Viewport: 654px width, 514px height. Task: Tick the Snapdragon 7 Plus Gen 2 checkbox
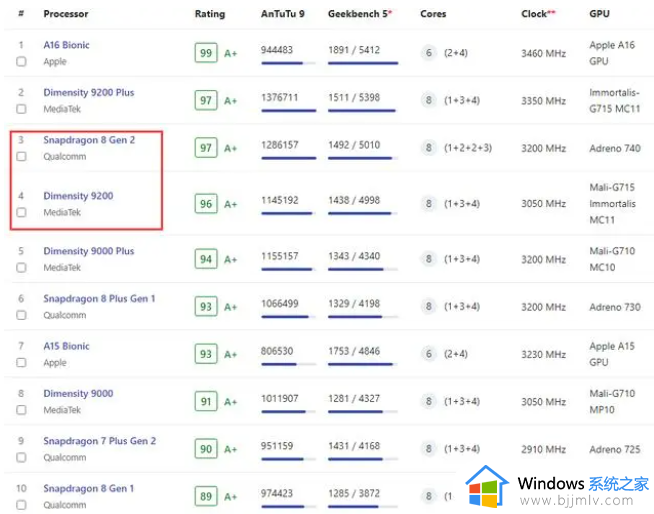pos(21,458)
